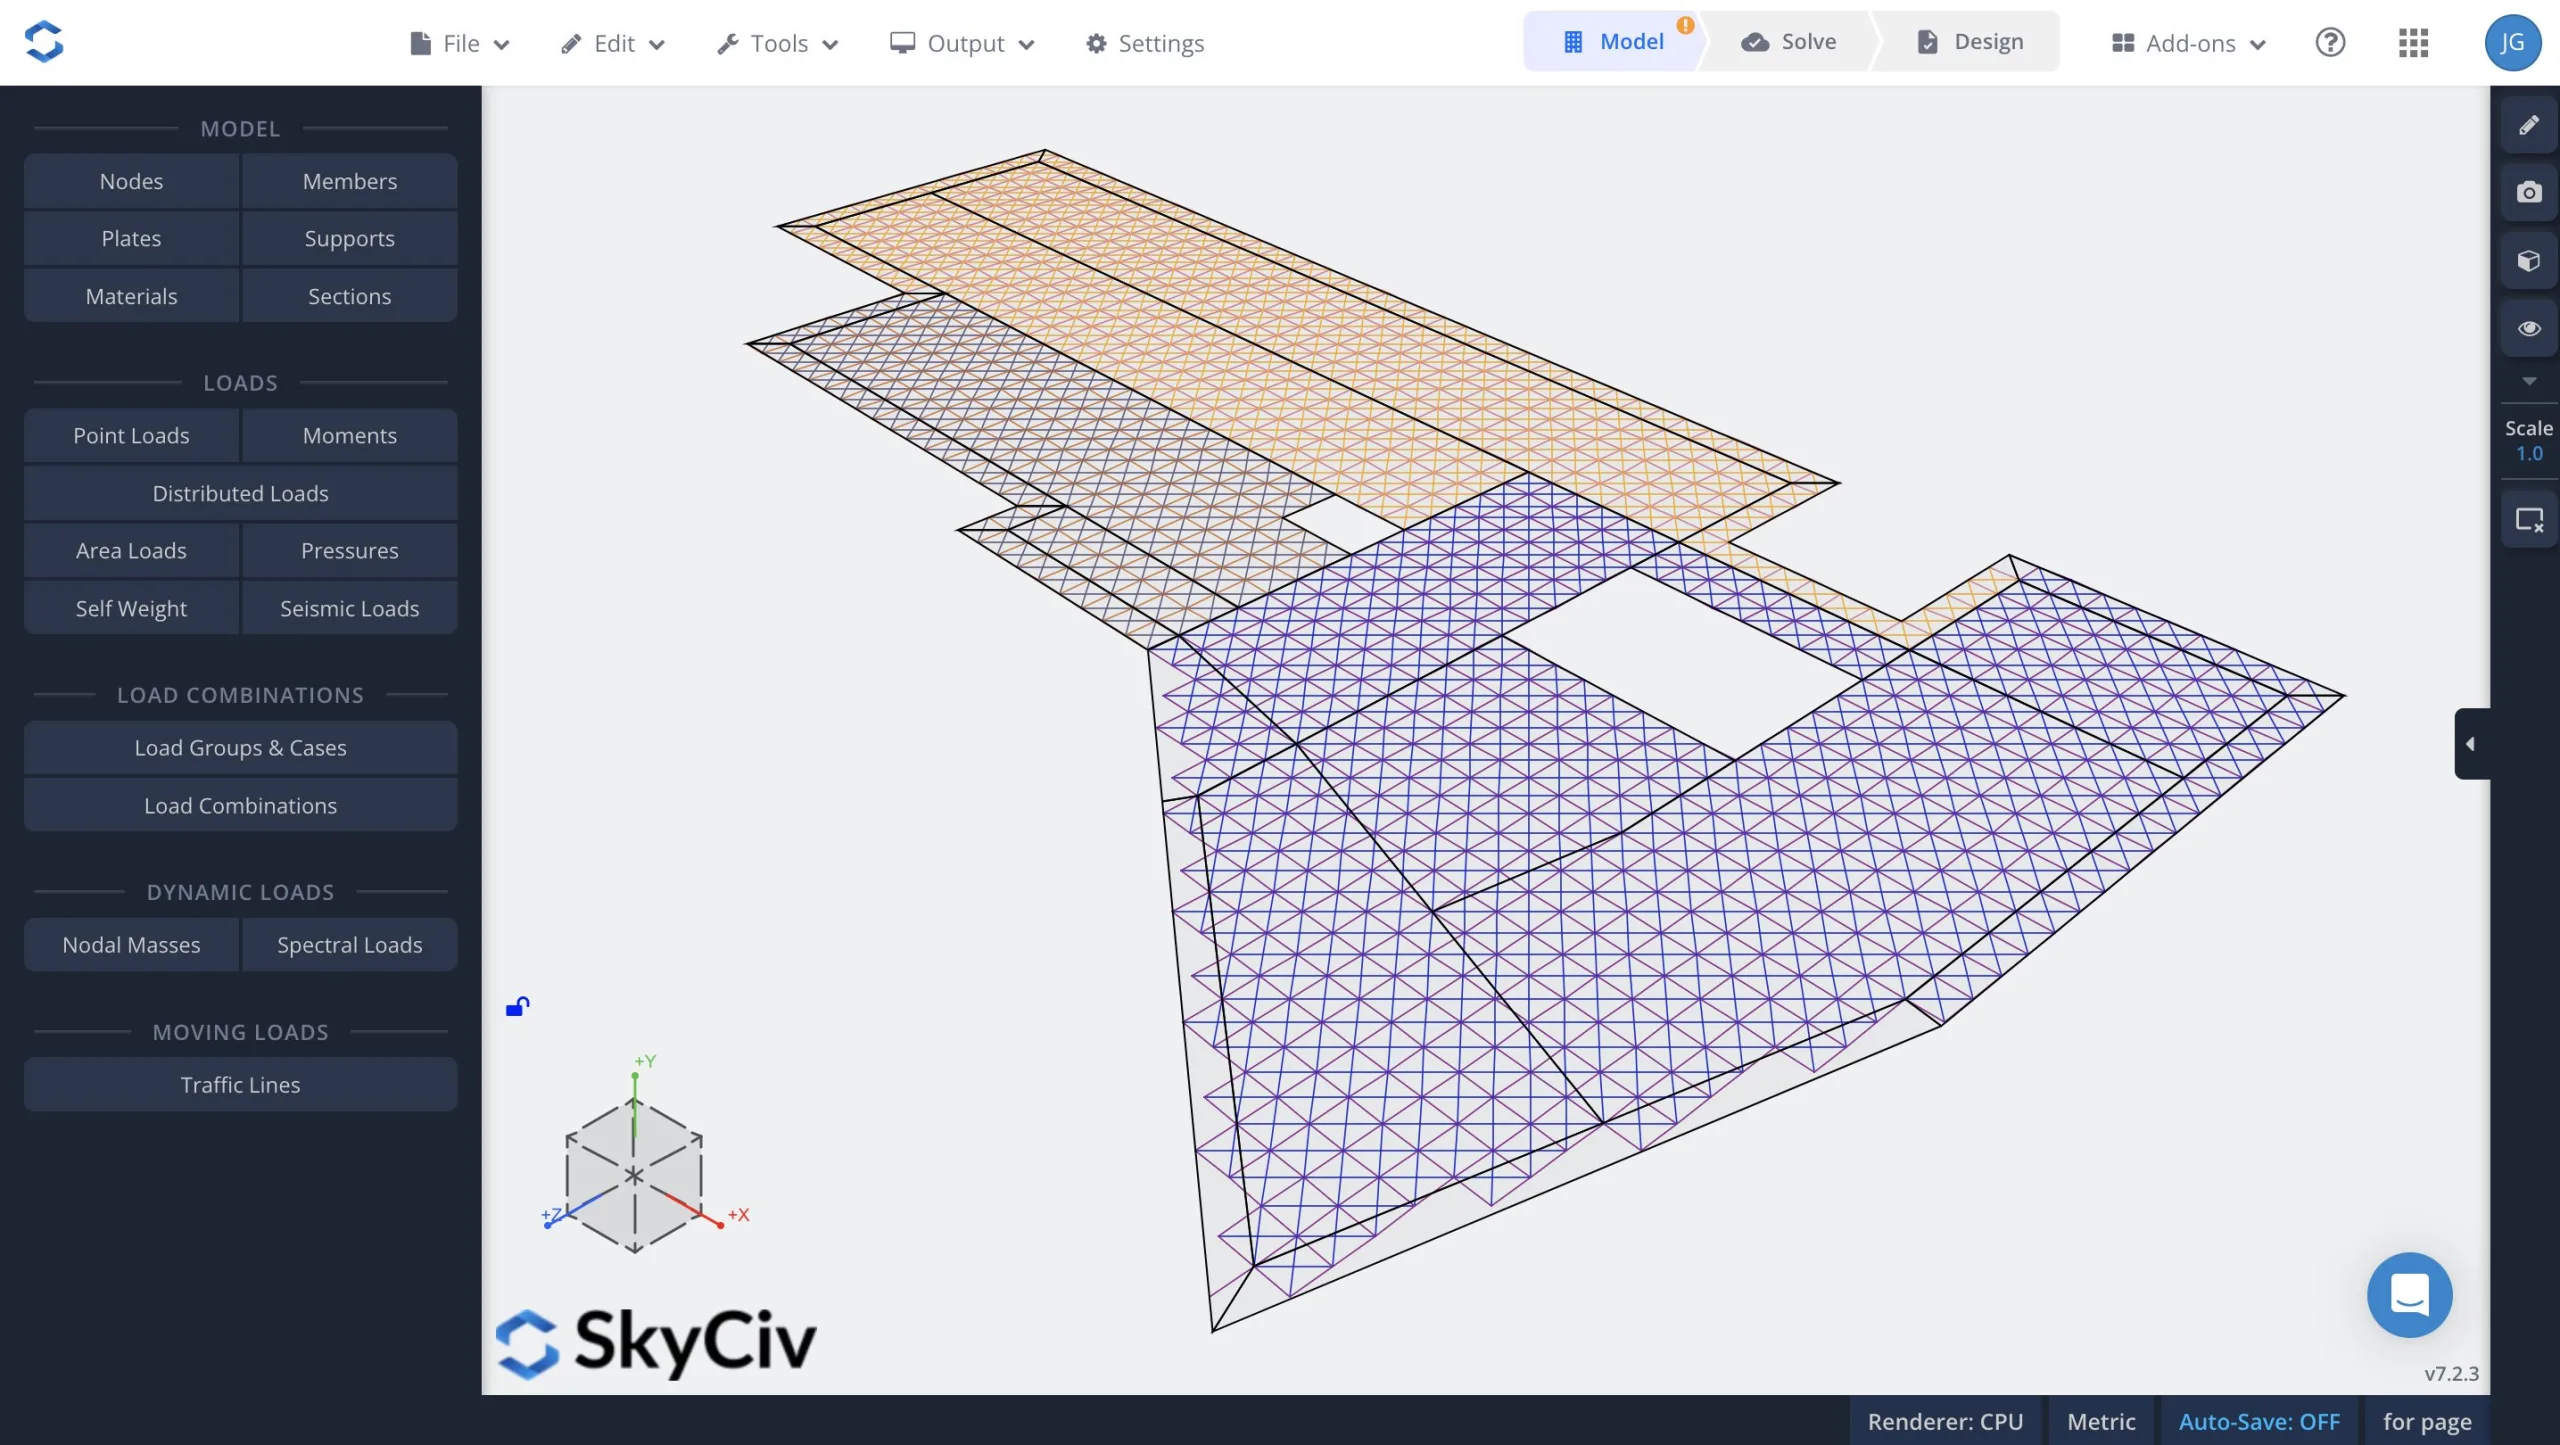The height and width of the screenshot is (1445, 2560).
Task: Open the apps grid icon
Action: coord(2413,43)
